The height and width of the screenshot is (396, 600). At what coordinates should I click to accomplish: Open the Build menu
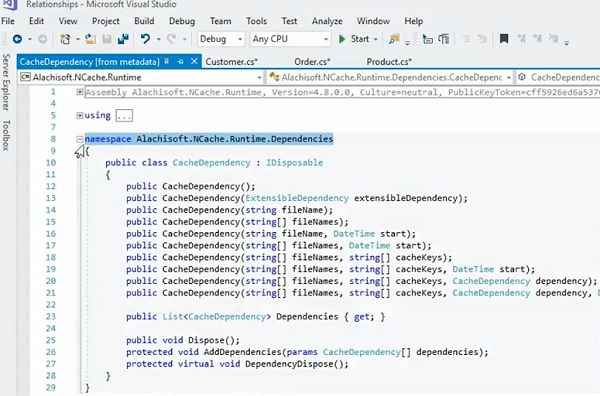pyautogui.click(x=144, y=21)
